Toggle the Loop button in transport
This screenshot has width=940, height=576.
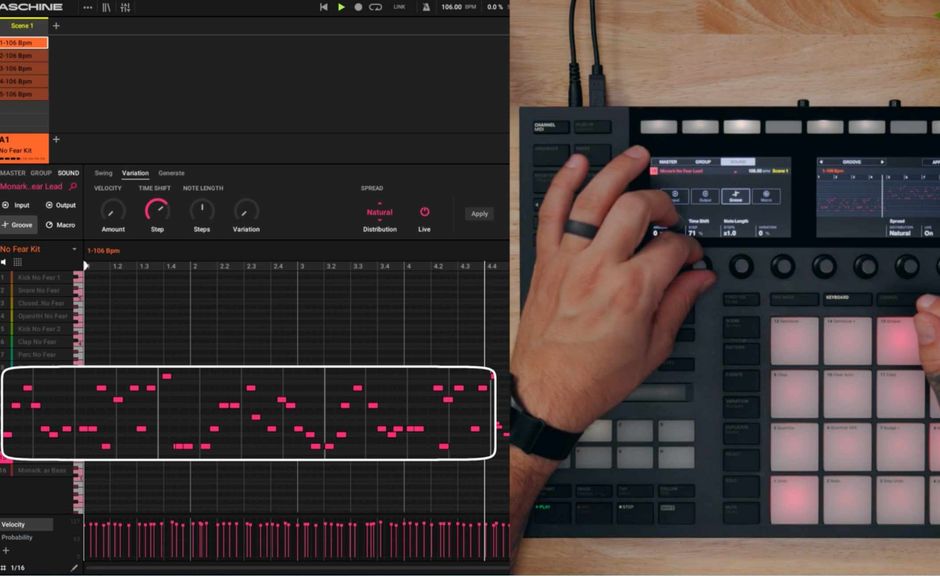click(x=375, y=7)
